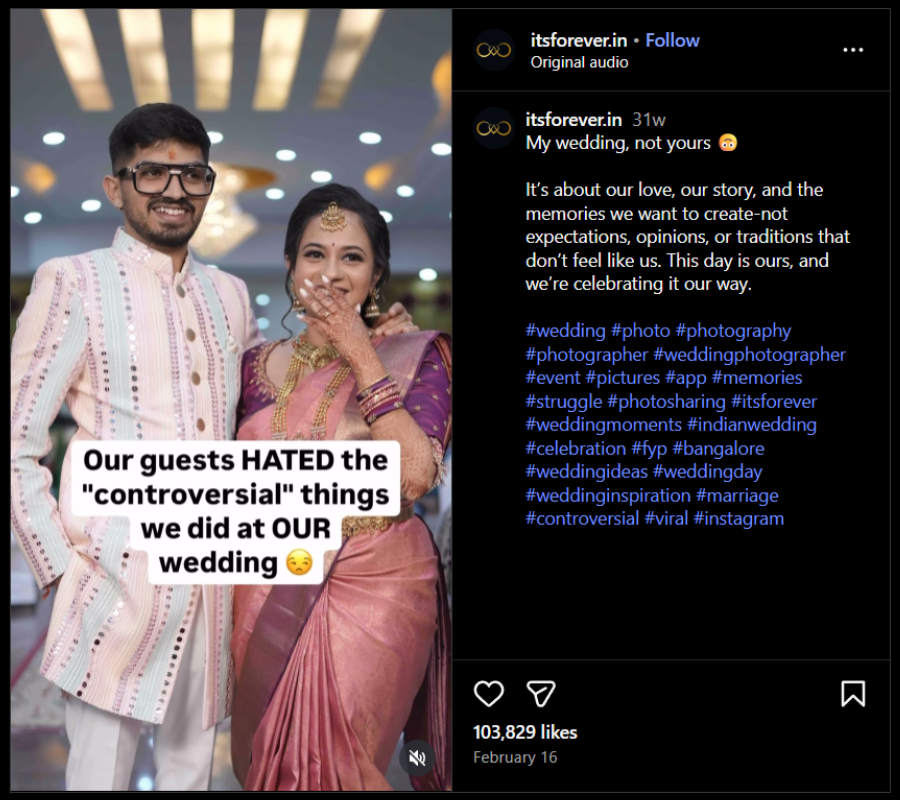Viewport: 900px width, 800px height.
Task: Click the wedding video to pause playback
Action: [x=230, y=300]
